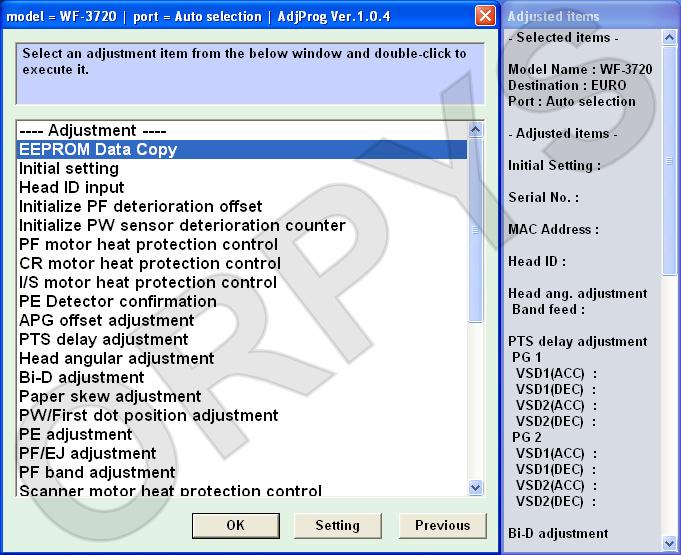Viewport: 681px width, 555px height.
Task: Click the instruction text box
Action: (x=250, y=74)
